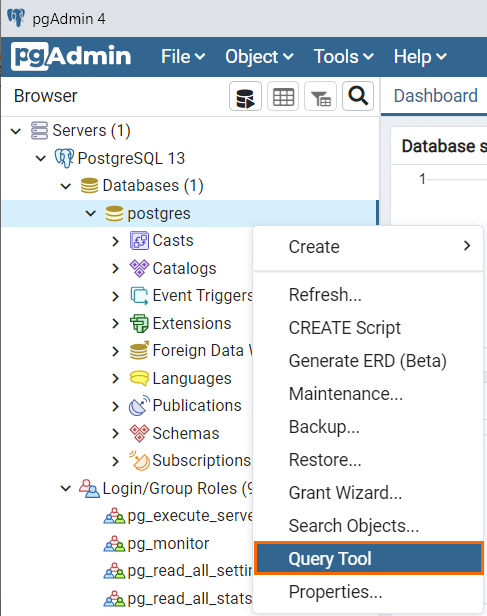Expand the Casts node

click(115, 241)
